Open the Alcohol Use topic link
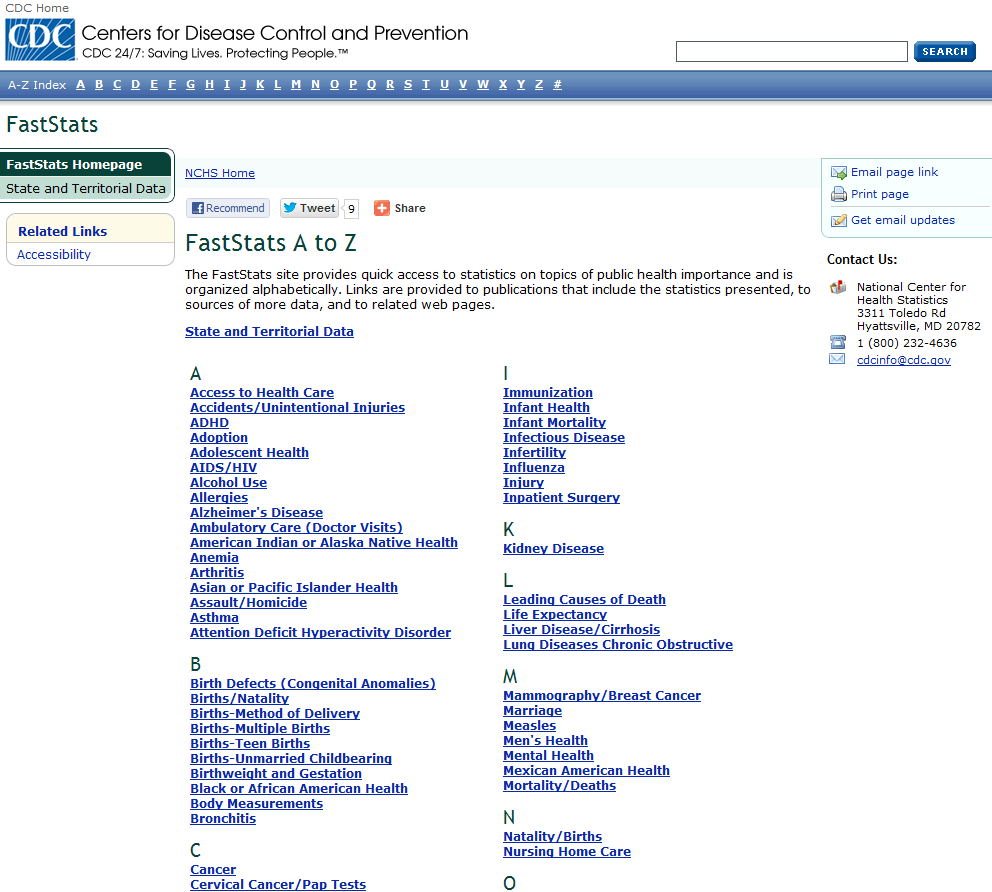 [228, 483]
